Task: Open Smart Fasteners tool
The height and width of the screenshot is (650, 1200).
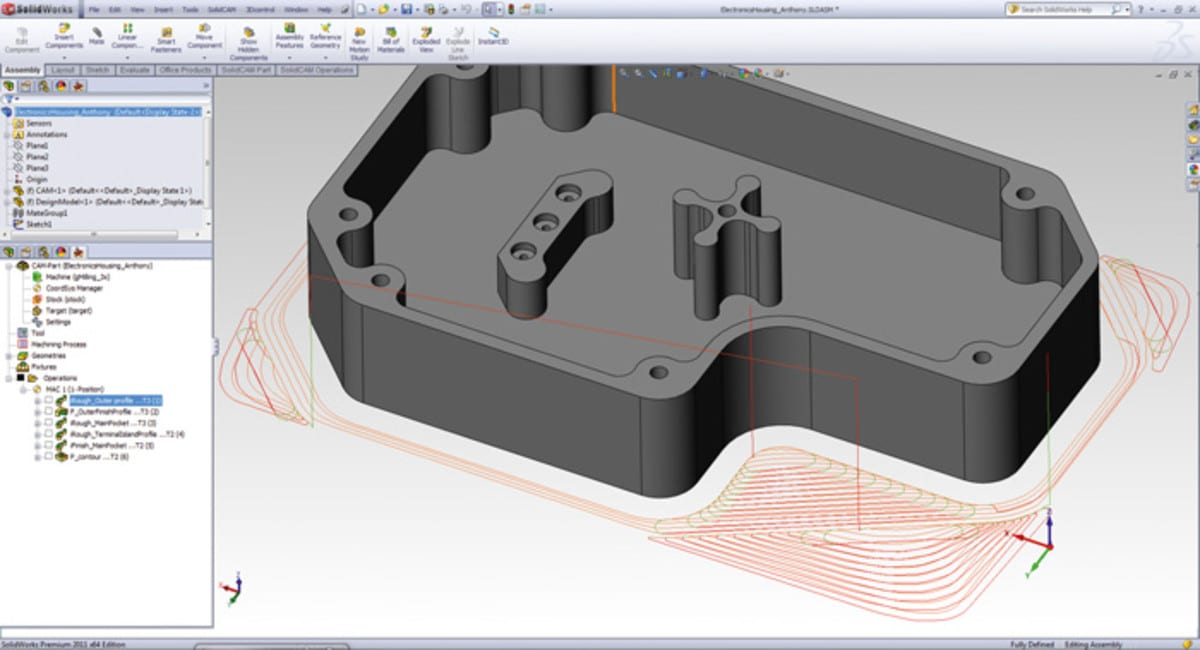Action: tap(164, 32)
